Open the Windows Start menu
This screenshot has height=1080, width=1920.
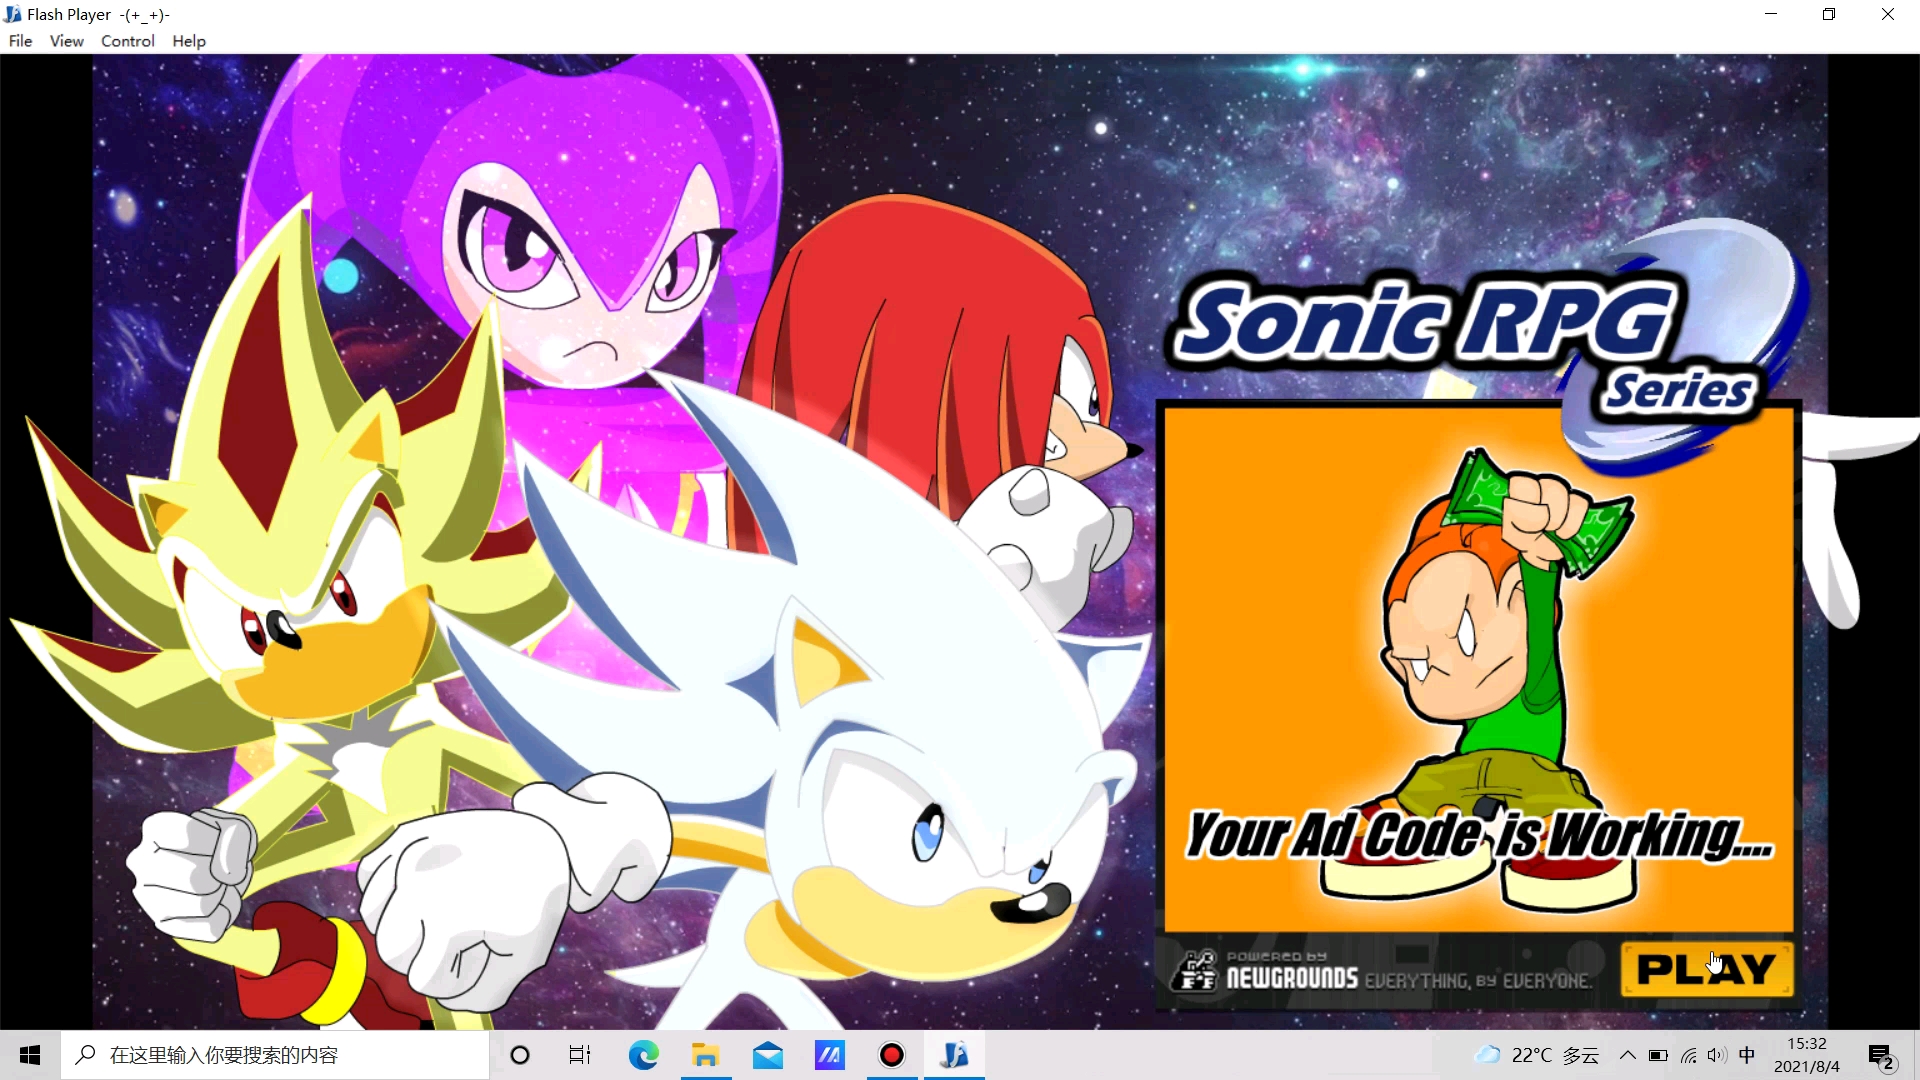tap(30, 1055)
